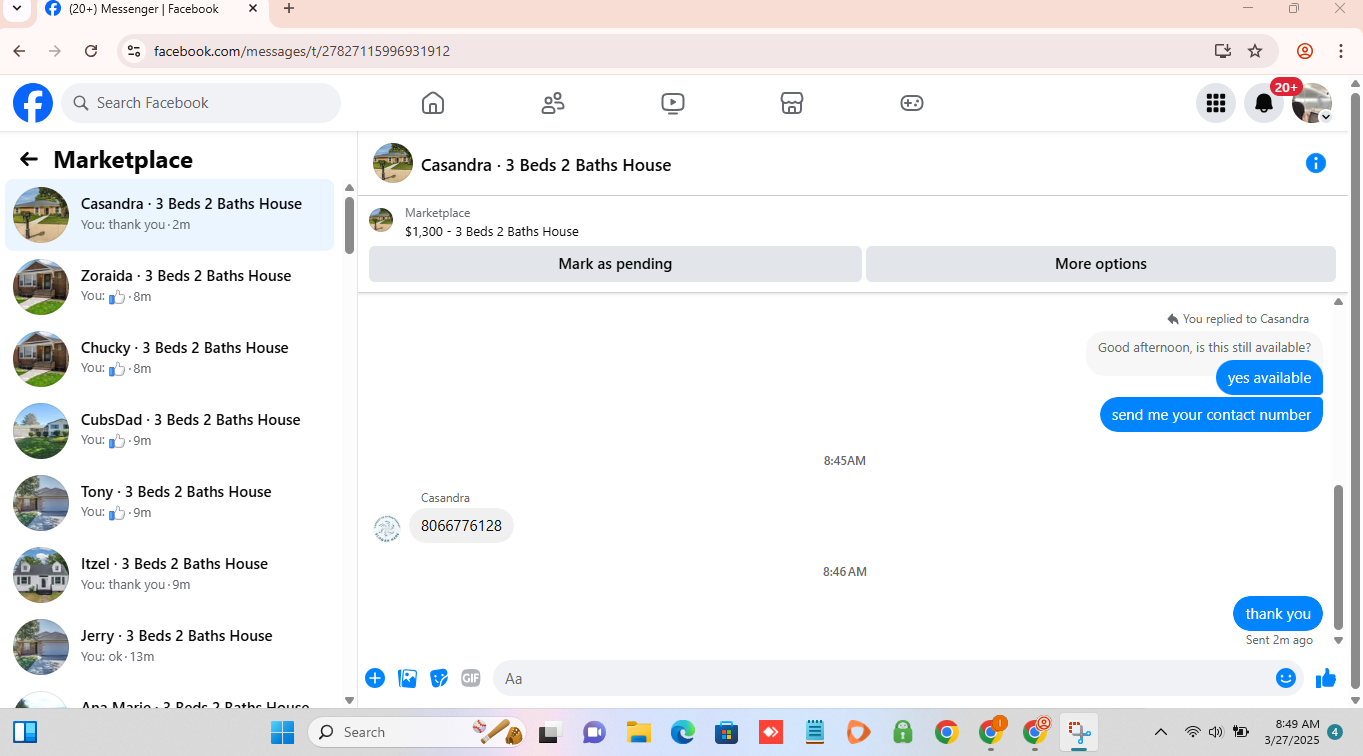Open volume control in system tray
The height and width of the screenshot is (756, 1363).
coord(1216,732)
